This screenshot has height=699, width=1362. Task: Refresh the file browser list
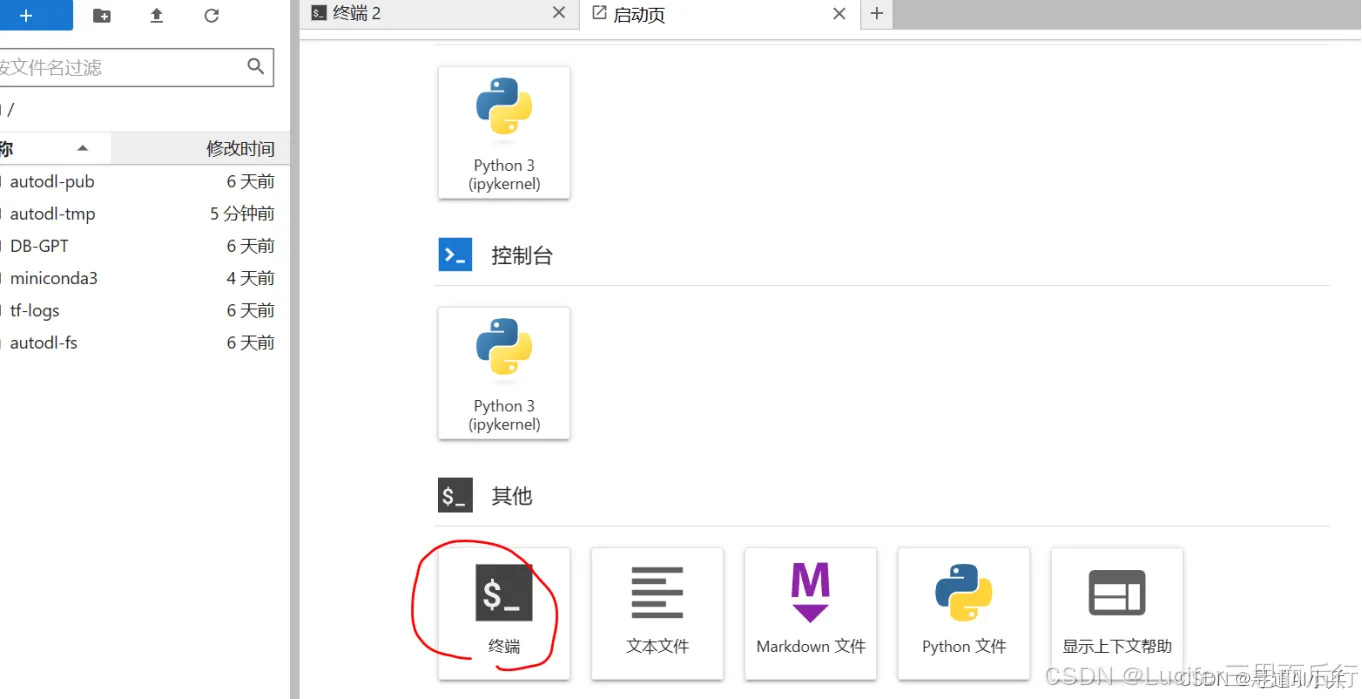(210, 15)
